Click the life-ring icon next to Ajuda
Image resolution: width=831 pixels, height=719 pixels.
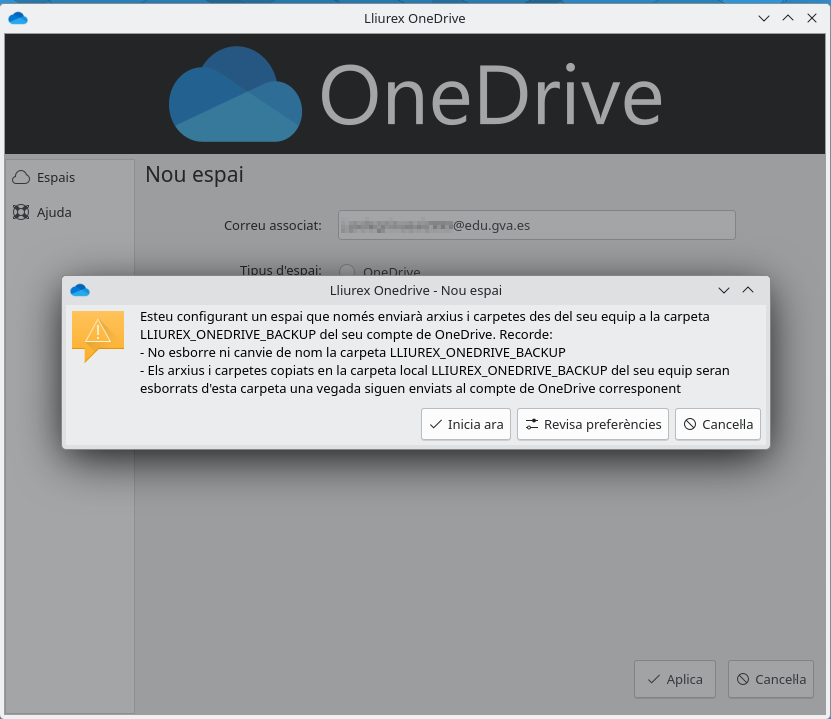click(22, 212)
